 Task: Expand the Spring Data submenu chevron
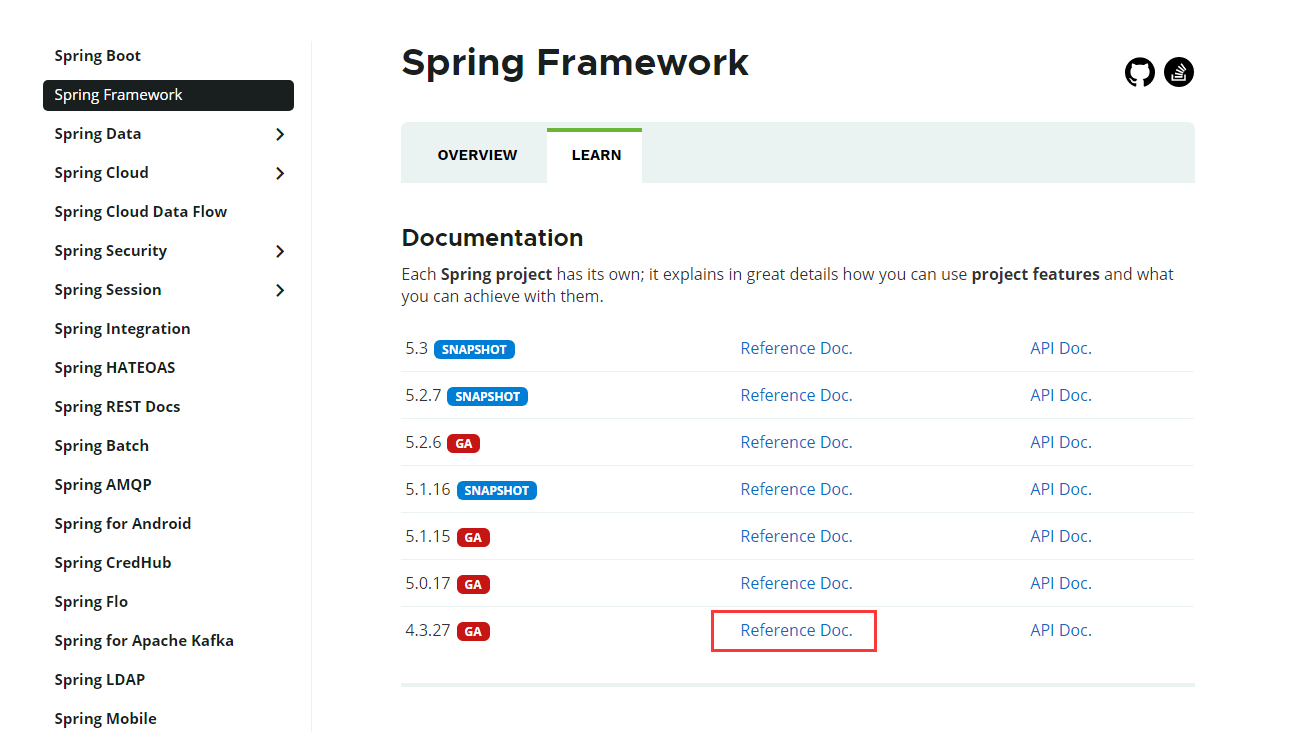[x=280, y=134]
